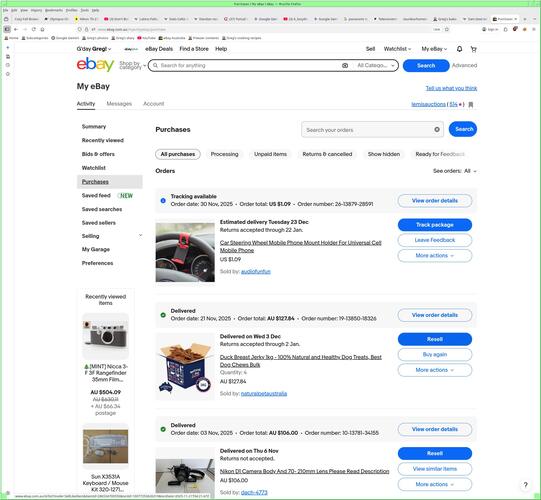541x500 pixels.
Task: Open the All Categories dropdown
Action: coord(376,65)
